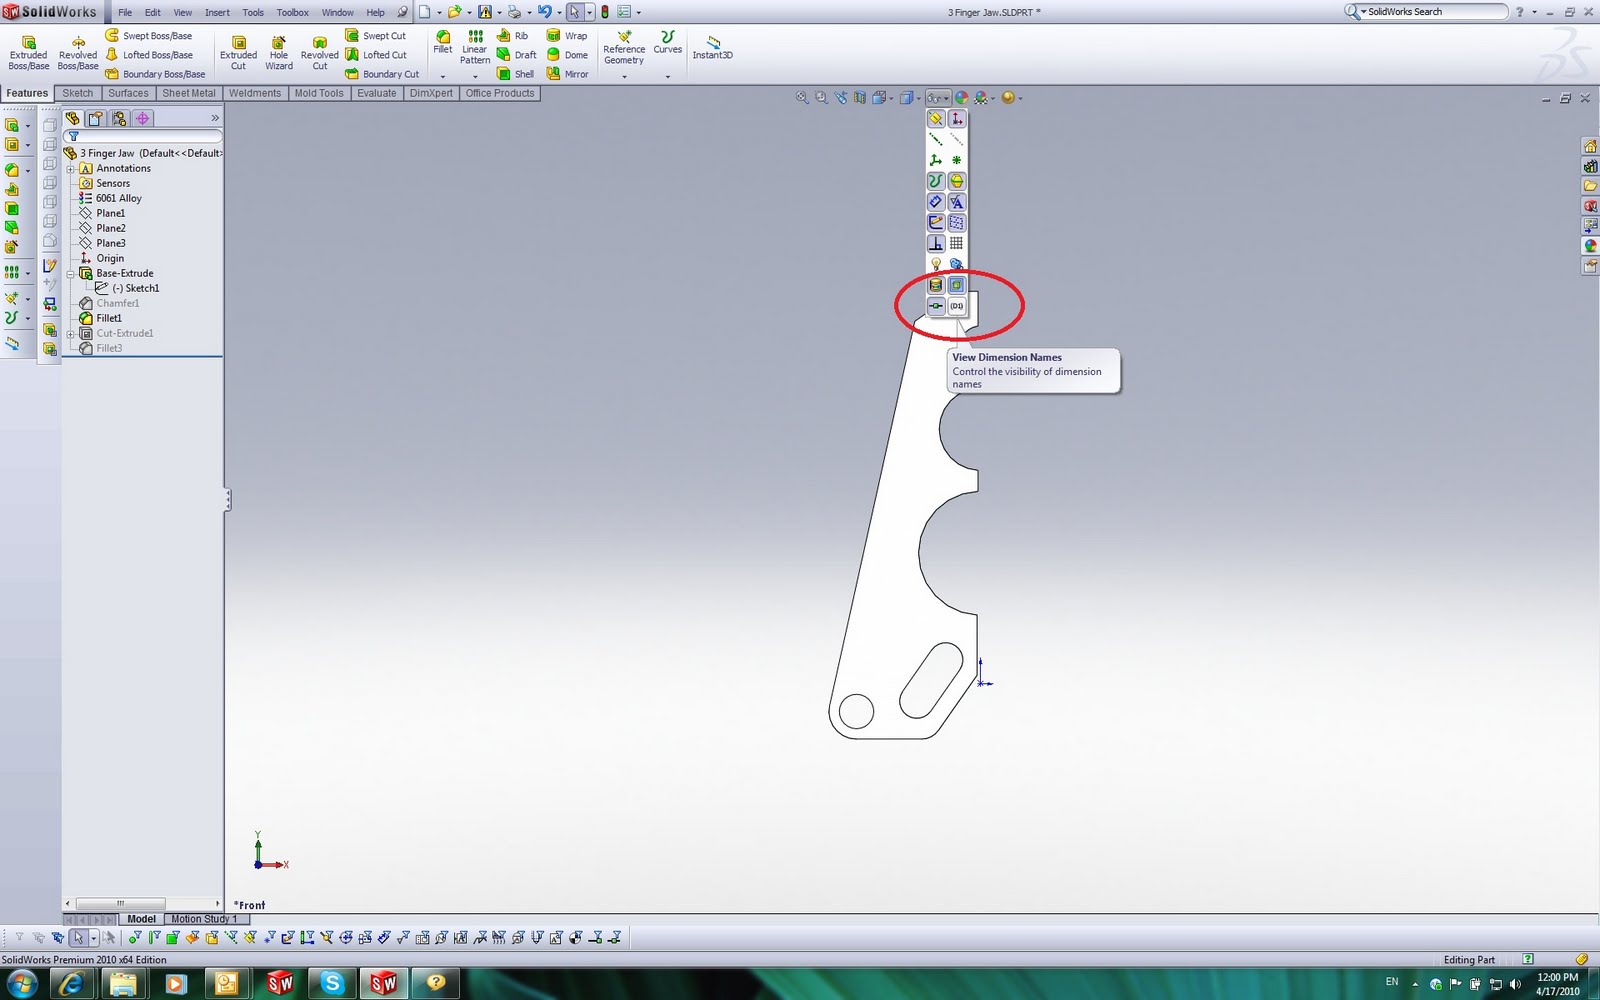Open the Reference Geometry dropdown arrow
The height and width of the screenshot is (1000, 1600).
624,77
